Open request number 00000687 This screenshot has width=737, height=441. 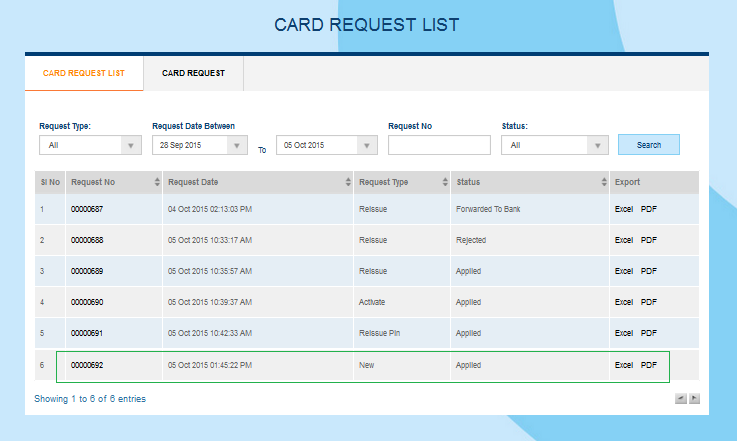(x=87, y=209)
